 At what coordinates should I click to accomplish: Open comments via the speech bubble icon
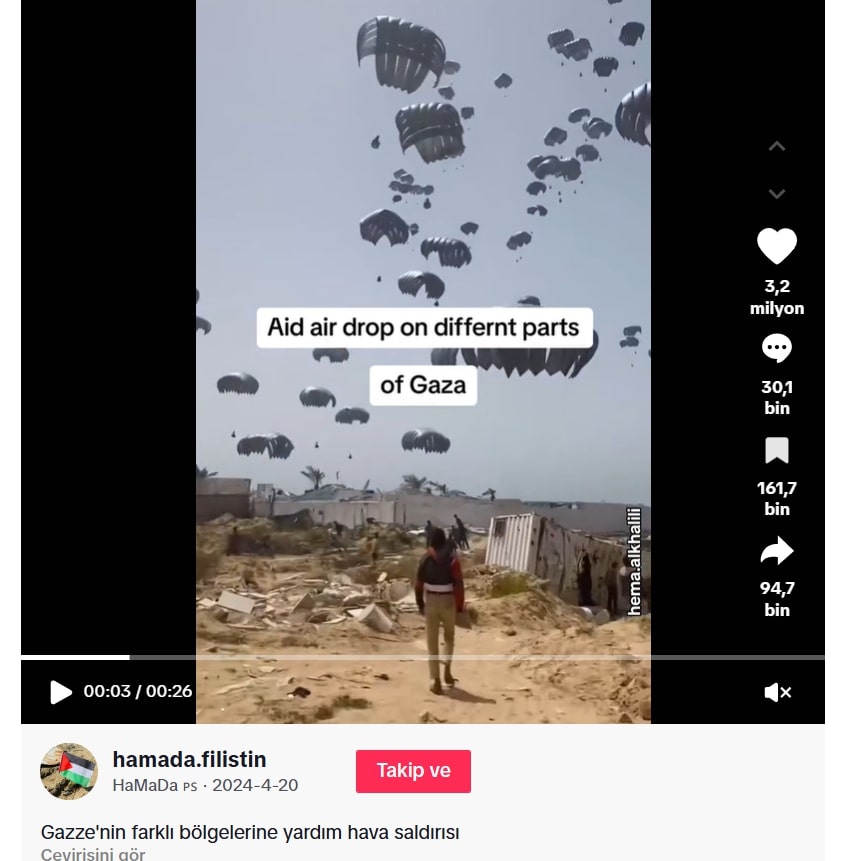tap(776, 348)
